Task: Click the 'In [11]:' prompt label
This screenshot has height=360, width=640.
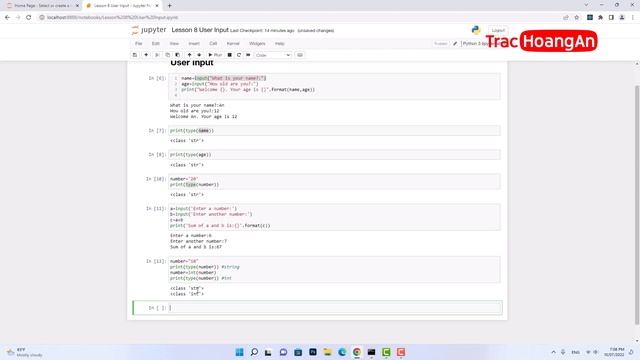Action: 156,209
